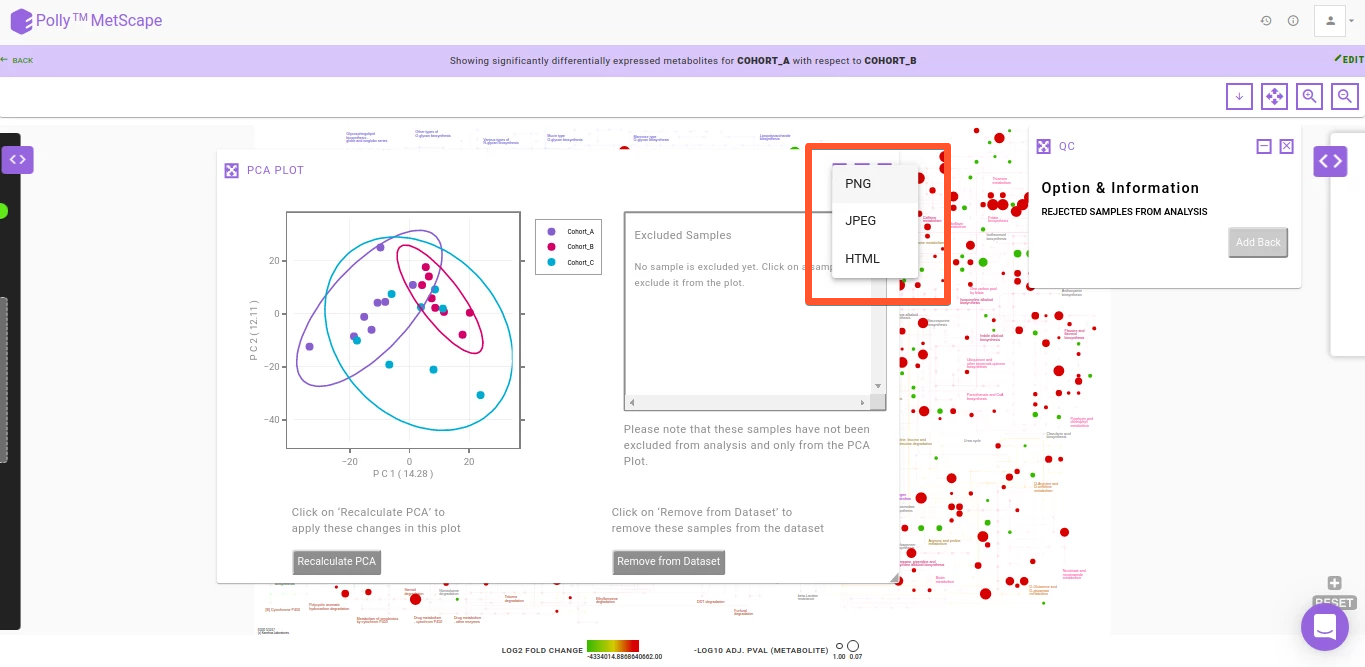Close the QC panel
The width and height of the screenshot is (1365, 667).
(x=1287, y=146)
